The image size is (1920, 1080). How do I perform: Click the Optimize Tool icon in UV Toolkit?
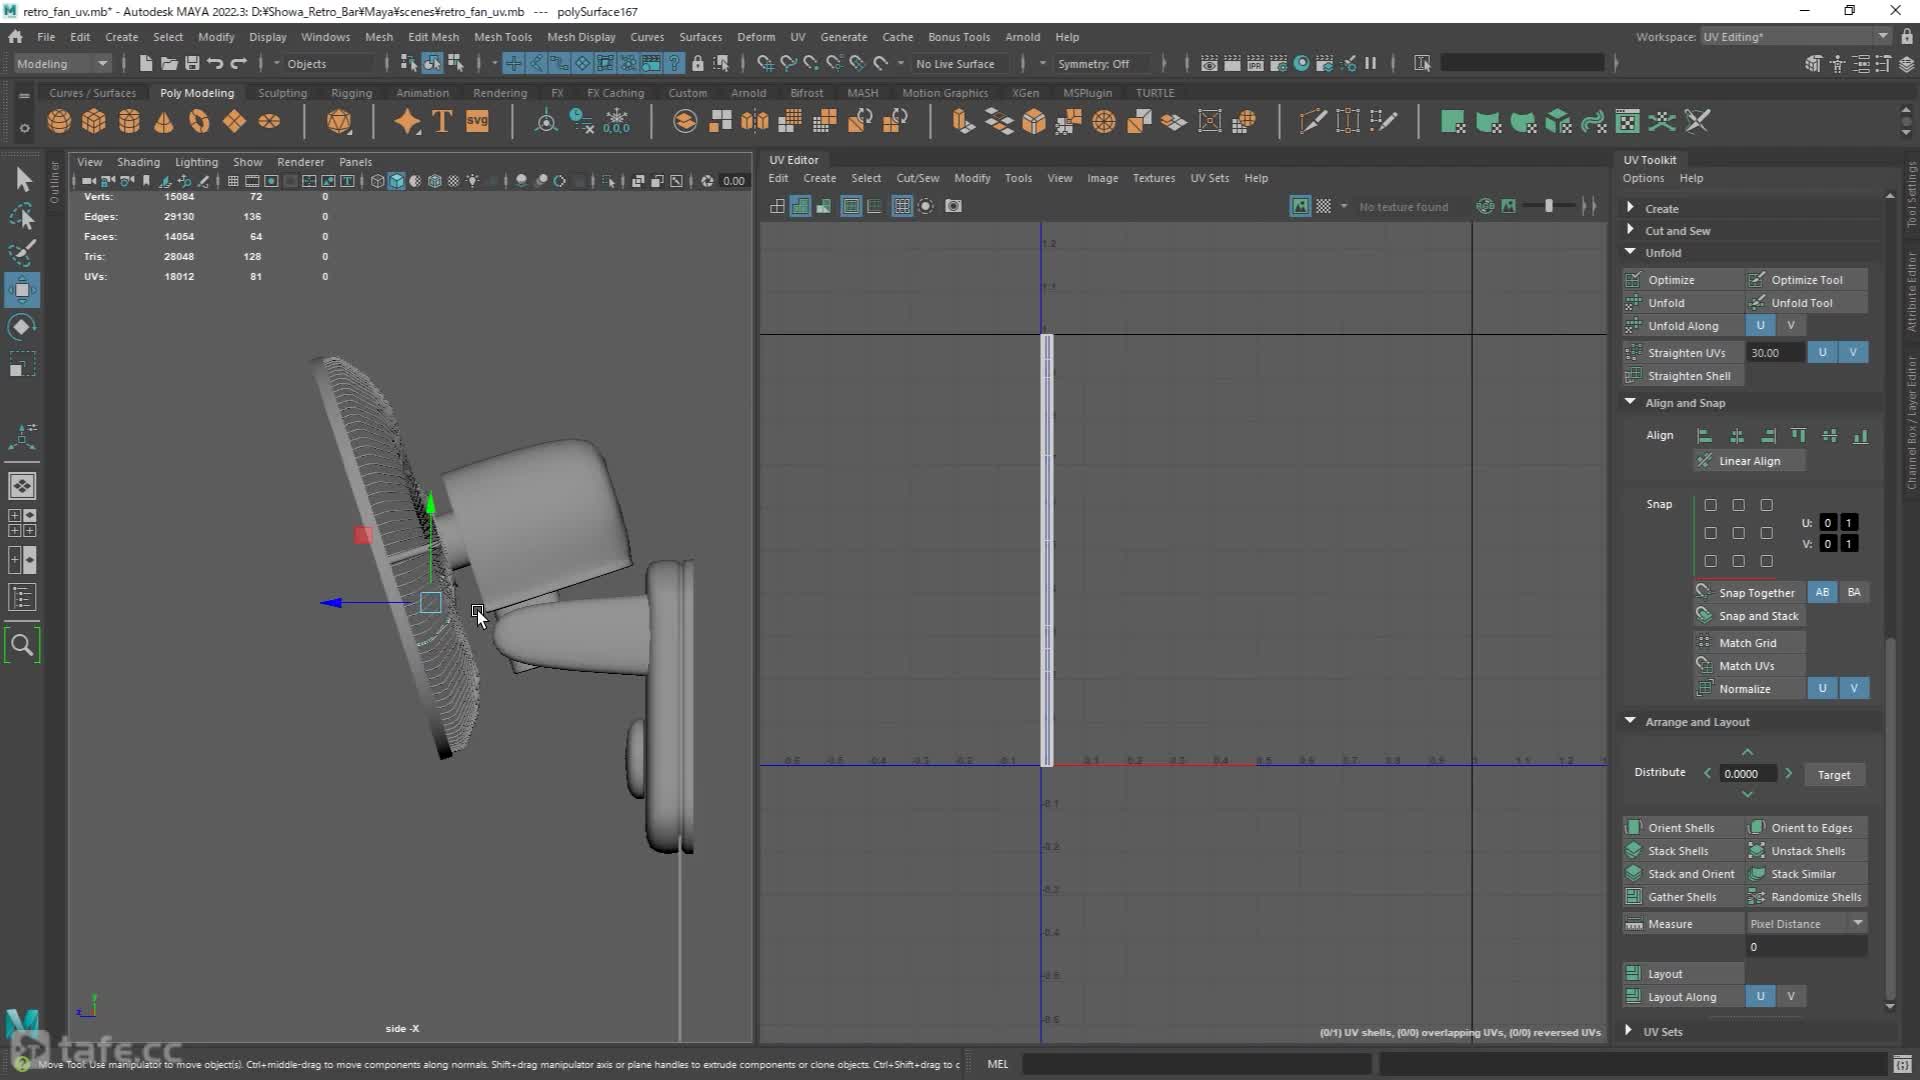[x=1757, y=280]
